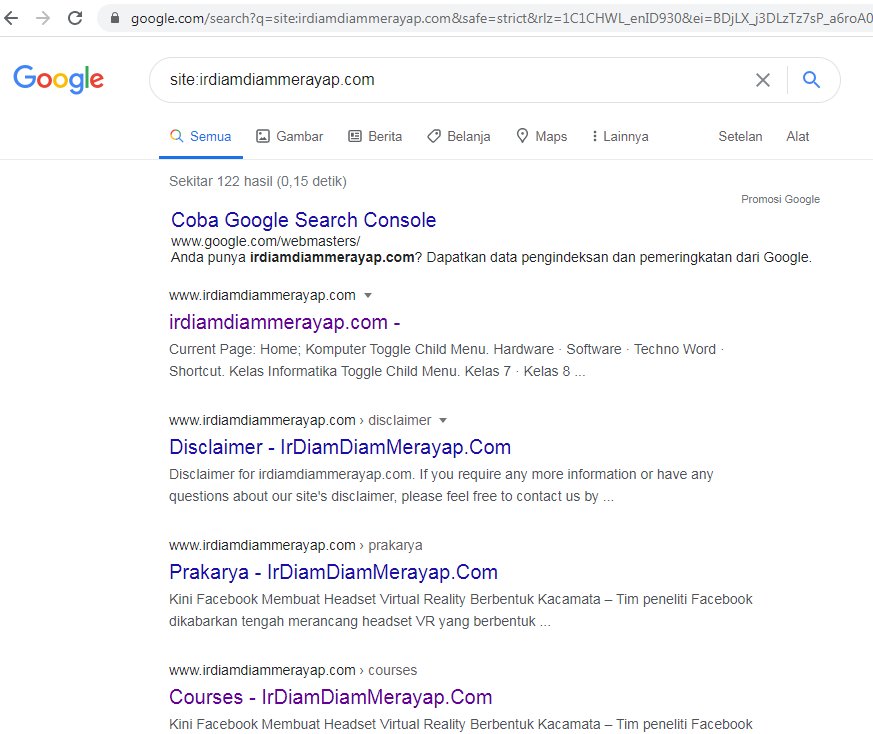Click the disclaimer breadcrumb URL text
873x734 pixels.
[300, 420]
